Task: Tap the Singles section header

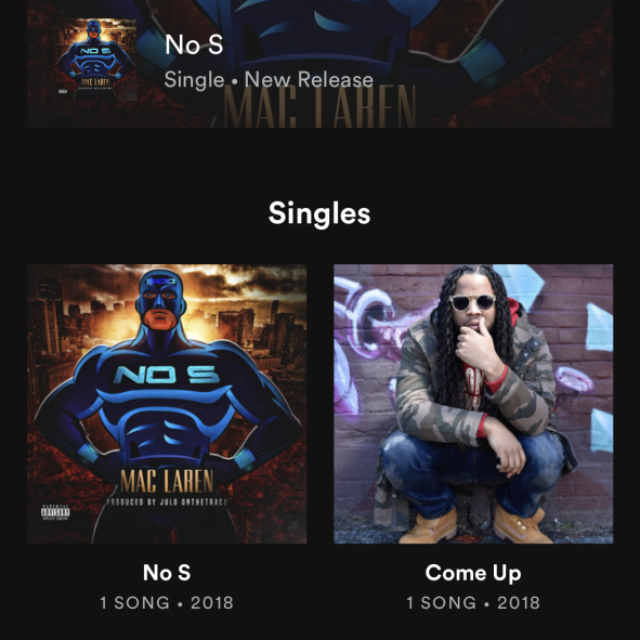Action: click(x=320, y=213)
